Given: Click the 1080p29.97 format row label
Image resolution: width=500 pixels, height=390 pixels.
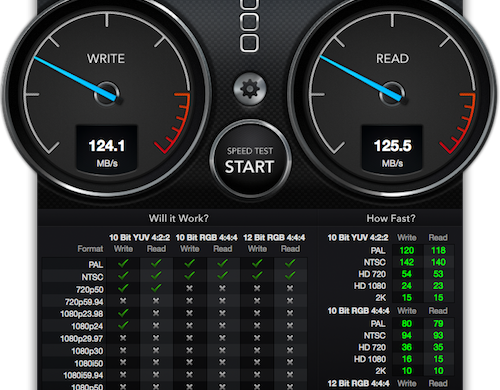Looking at the screenshot, I should point(82,339).
